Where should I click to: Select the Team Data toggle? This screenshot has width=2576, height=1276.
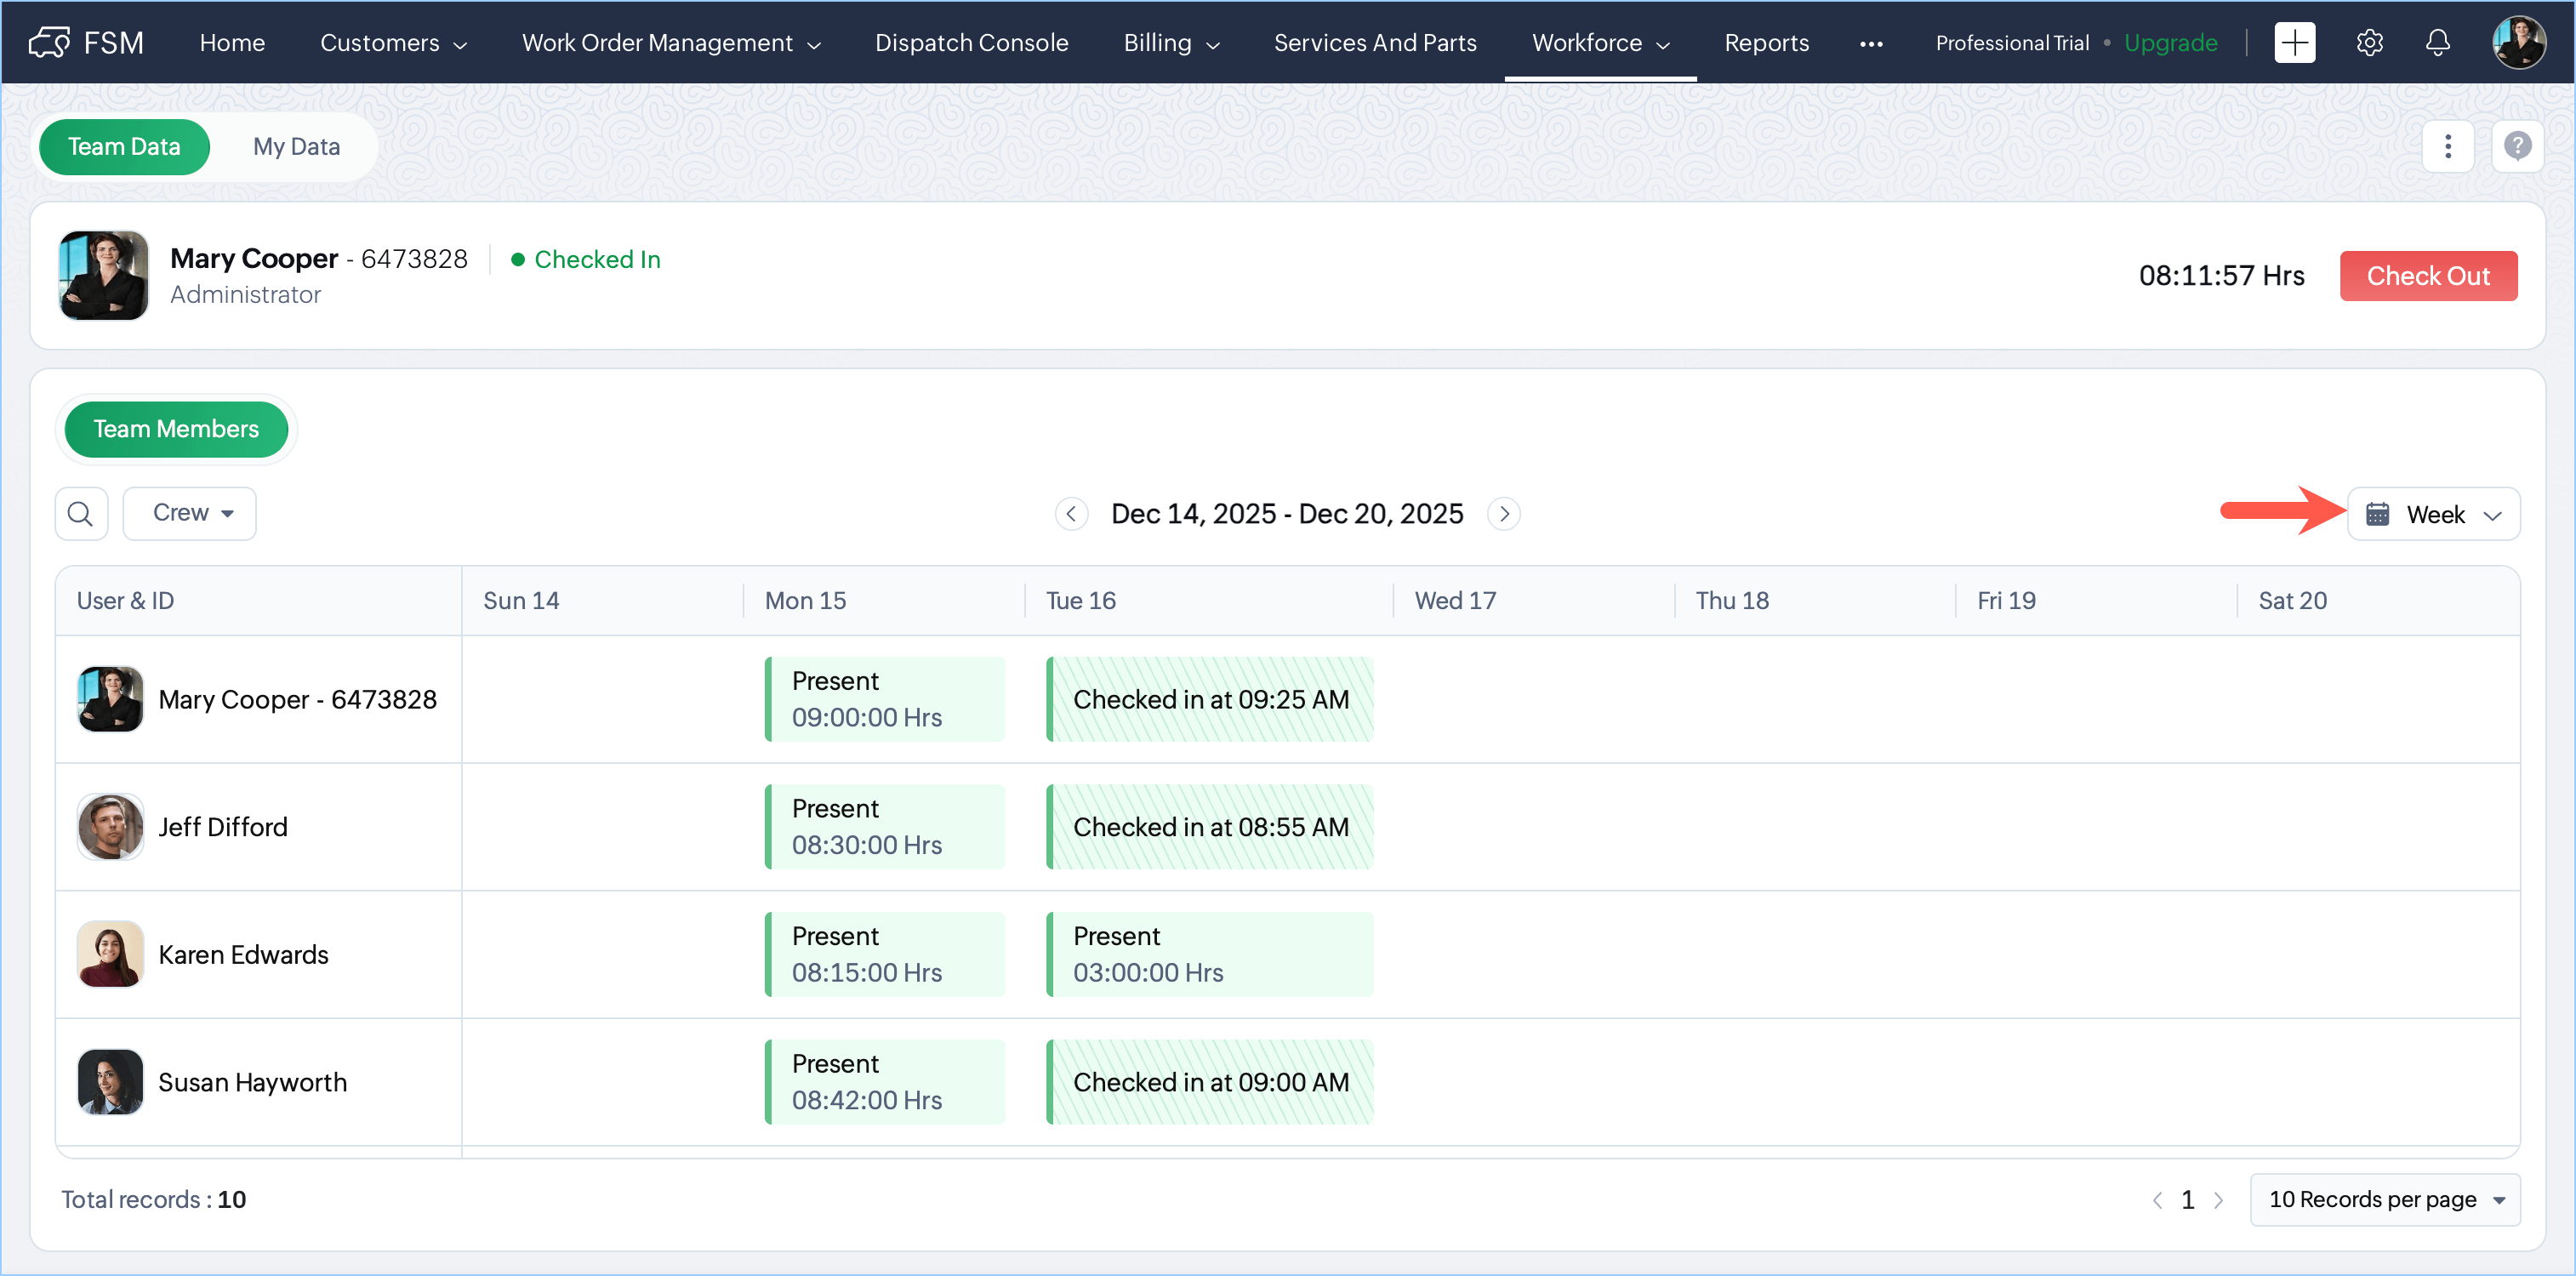click(x=124, y=146)
